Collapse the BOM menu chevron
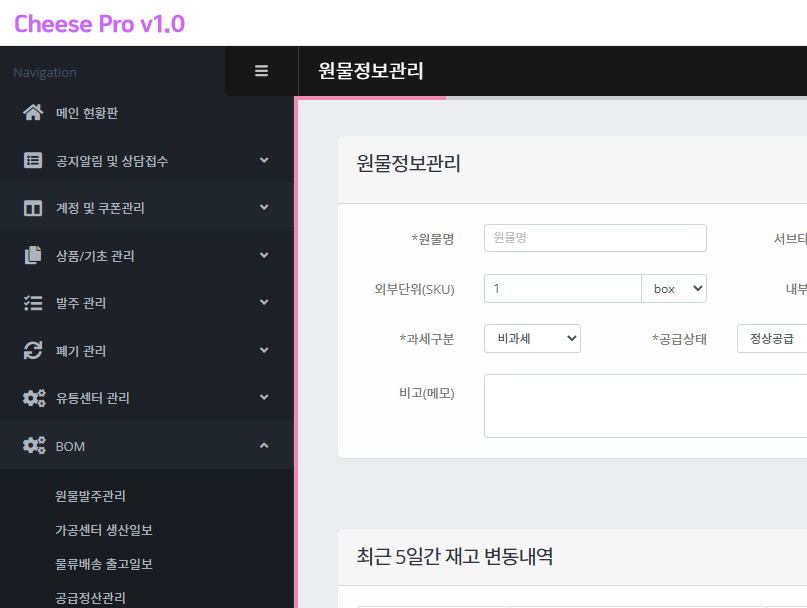 coord(264,446)
